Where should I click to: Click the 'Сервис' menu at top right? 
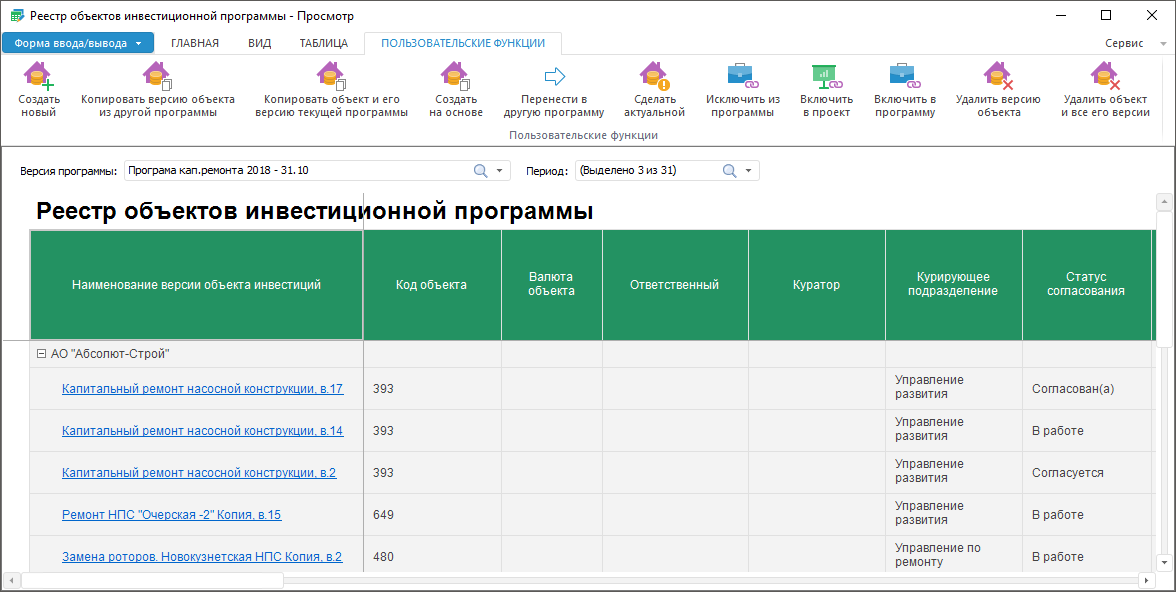1124,44
